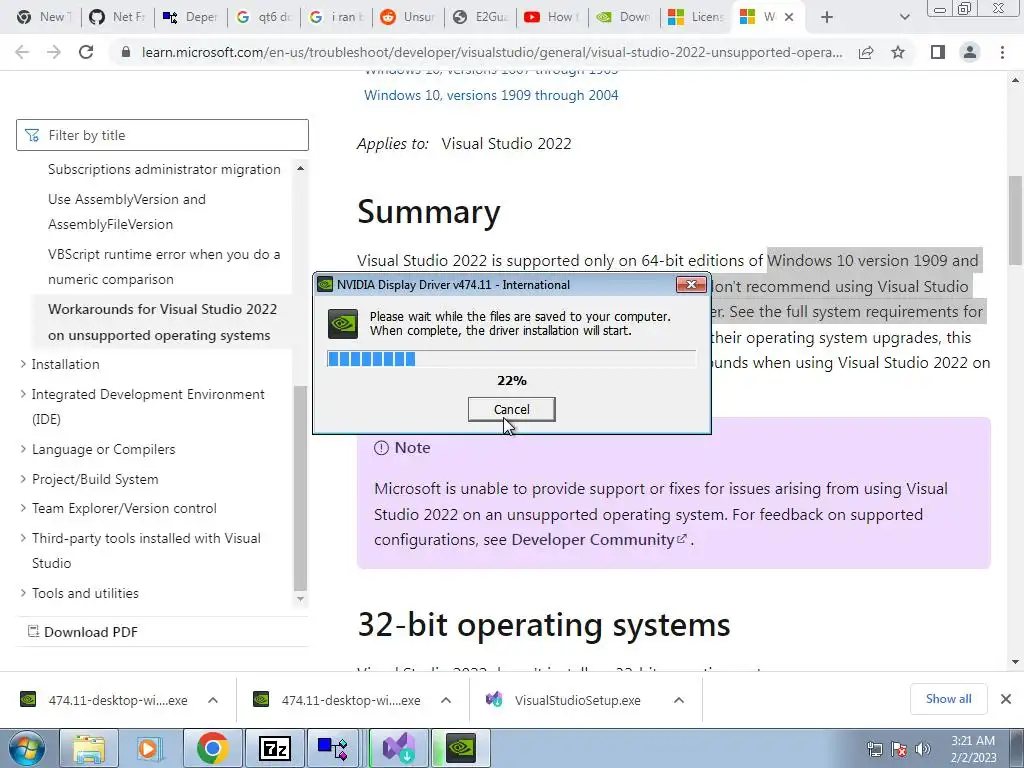This screenshot has height=768, width=1024.
Task: Open first 474.11-desktop download item
Action: (x=104, y=700)
